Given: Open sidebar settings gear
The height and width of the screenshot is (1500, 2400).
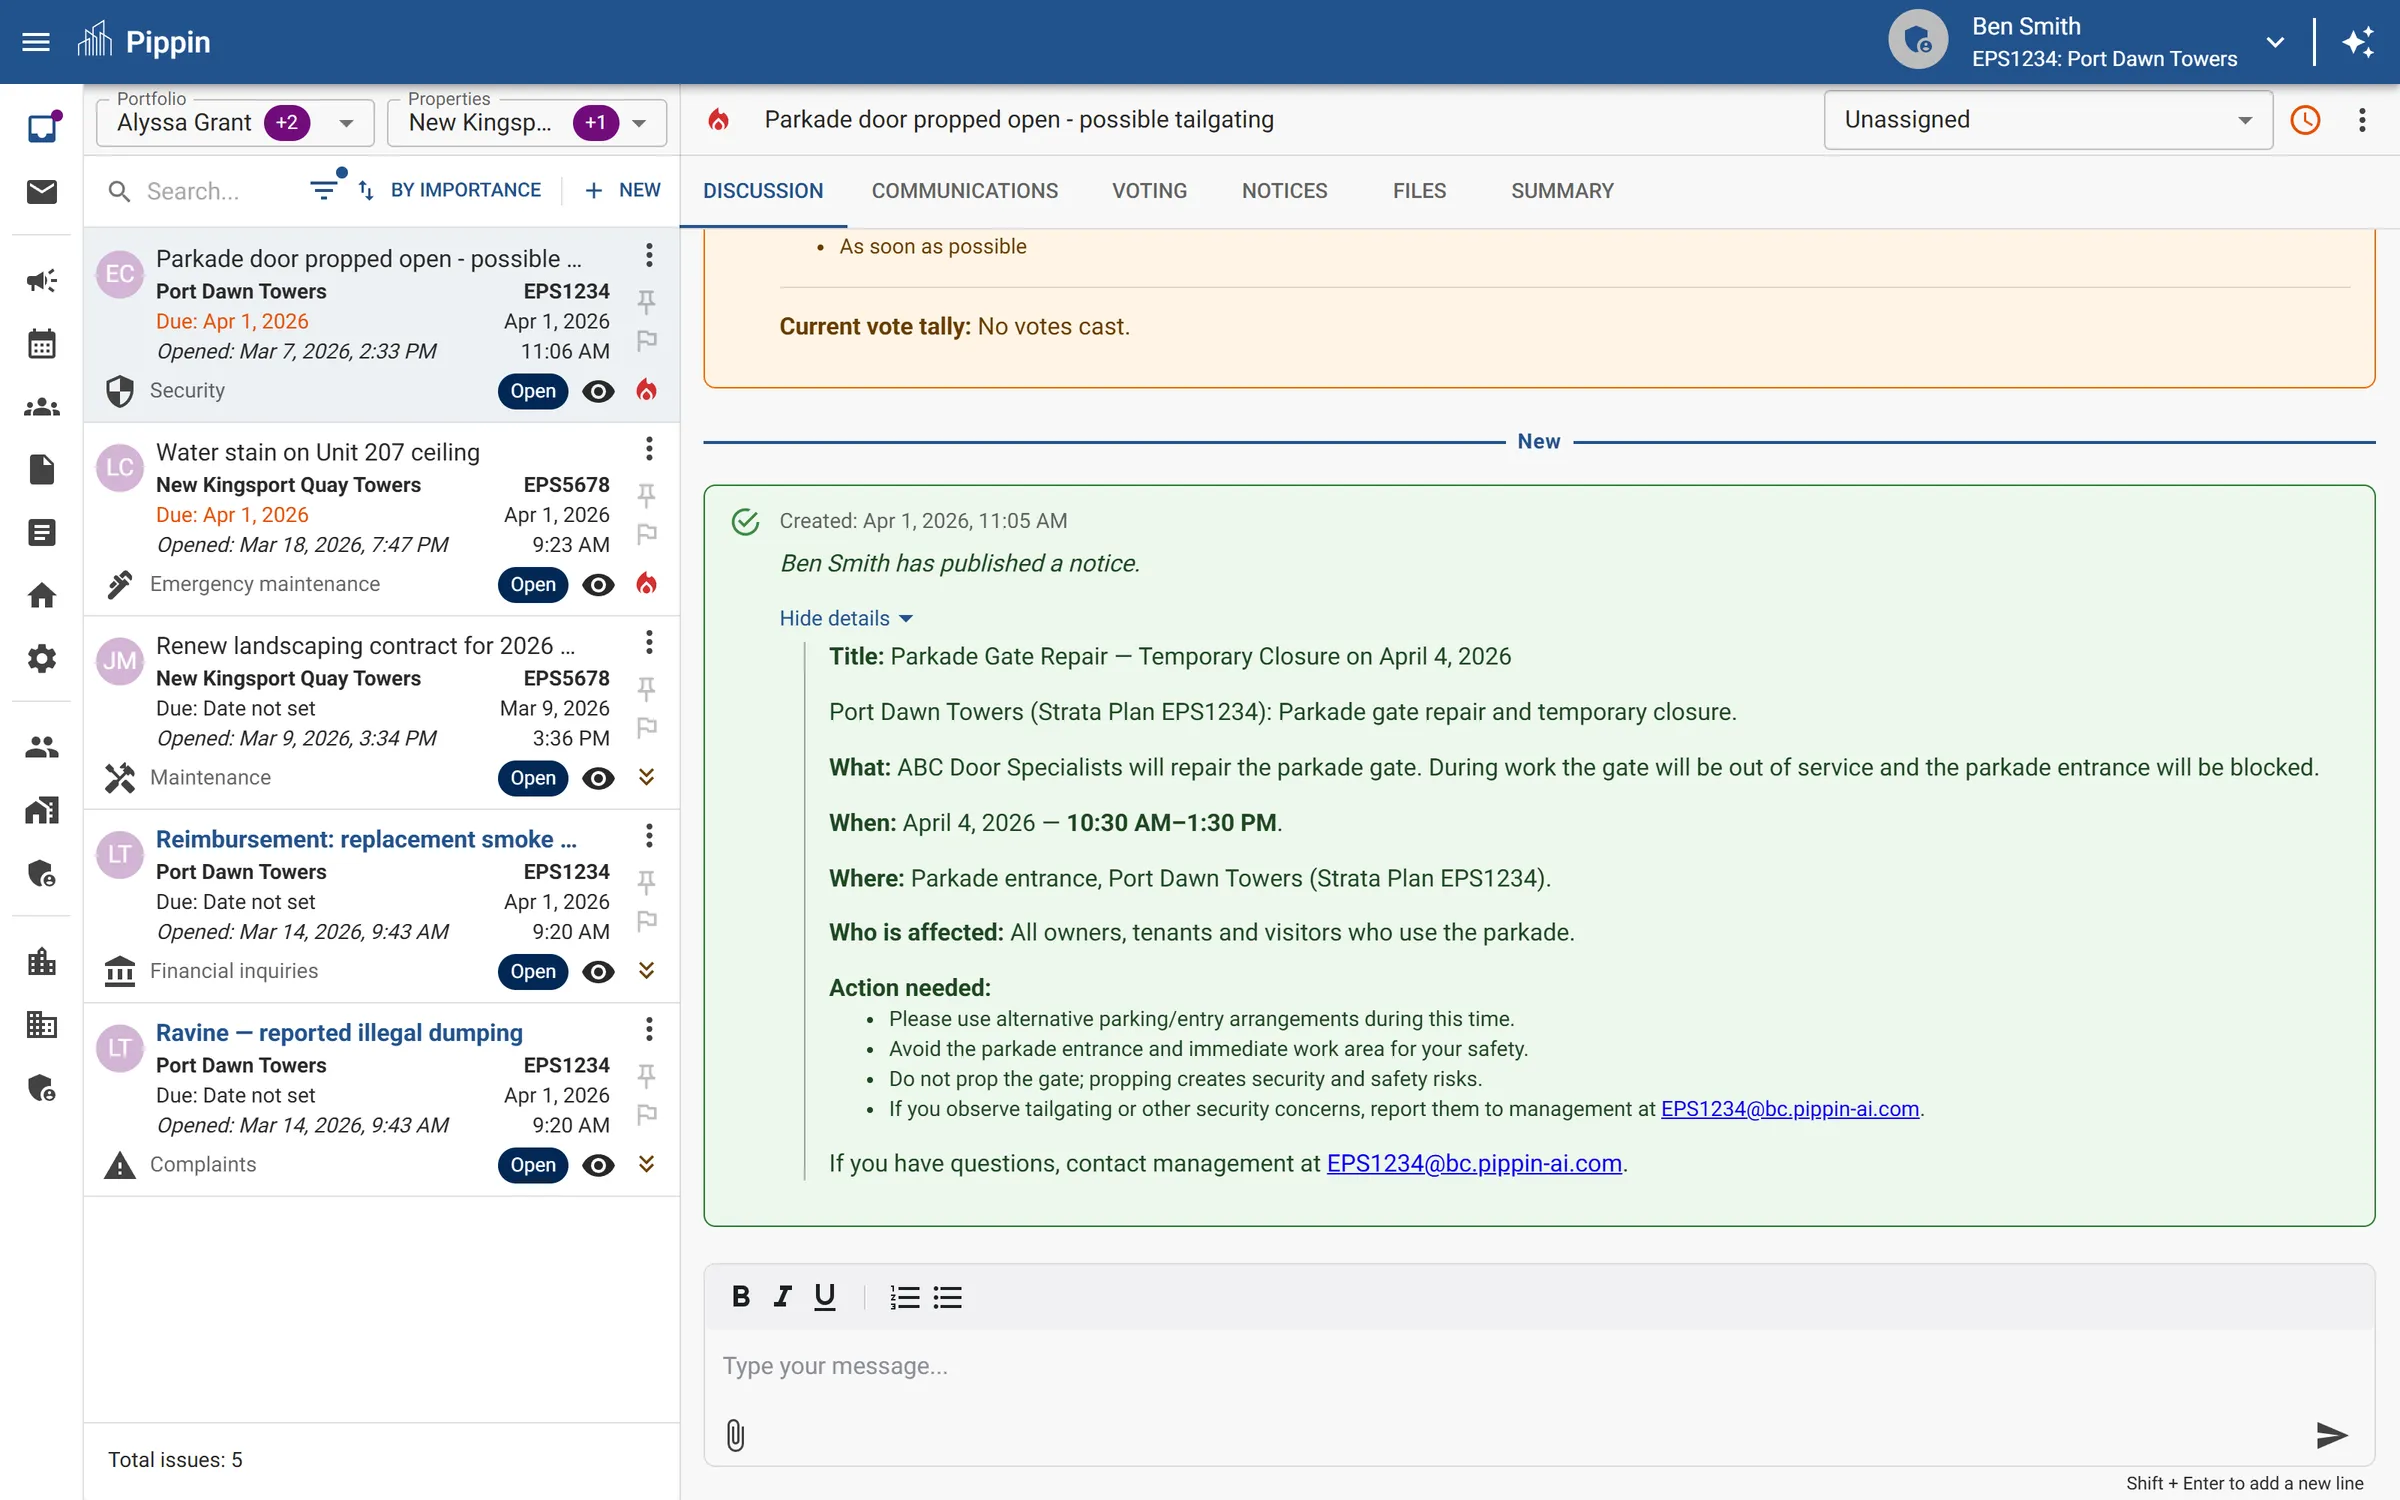Looking at the screenshot, I should [x=41, y=658].
